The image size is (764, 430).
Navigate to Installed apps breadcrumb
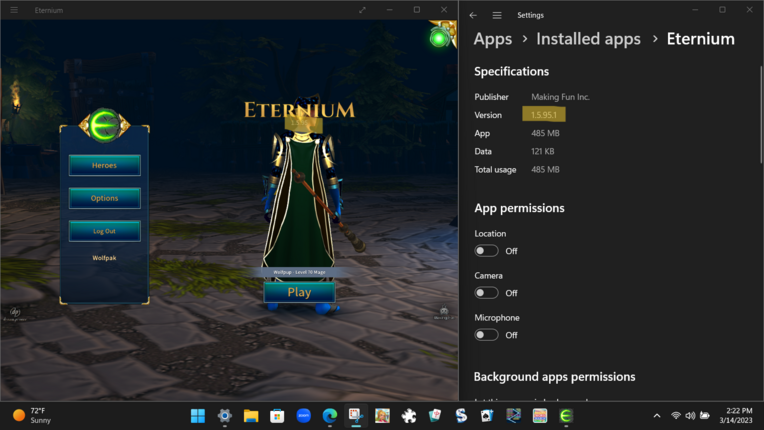point(588,39)
